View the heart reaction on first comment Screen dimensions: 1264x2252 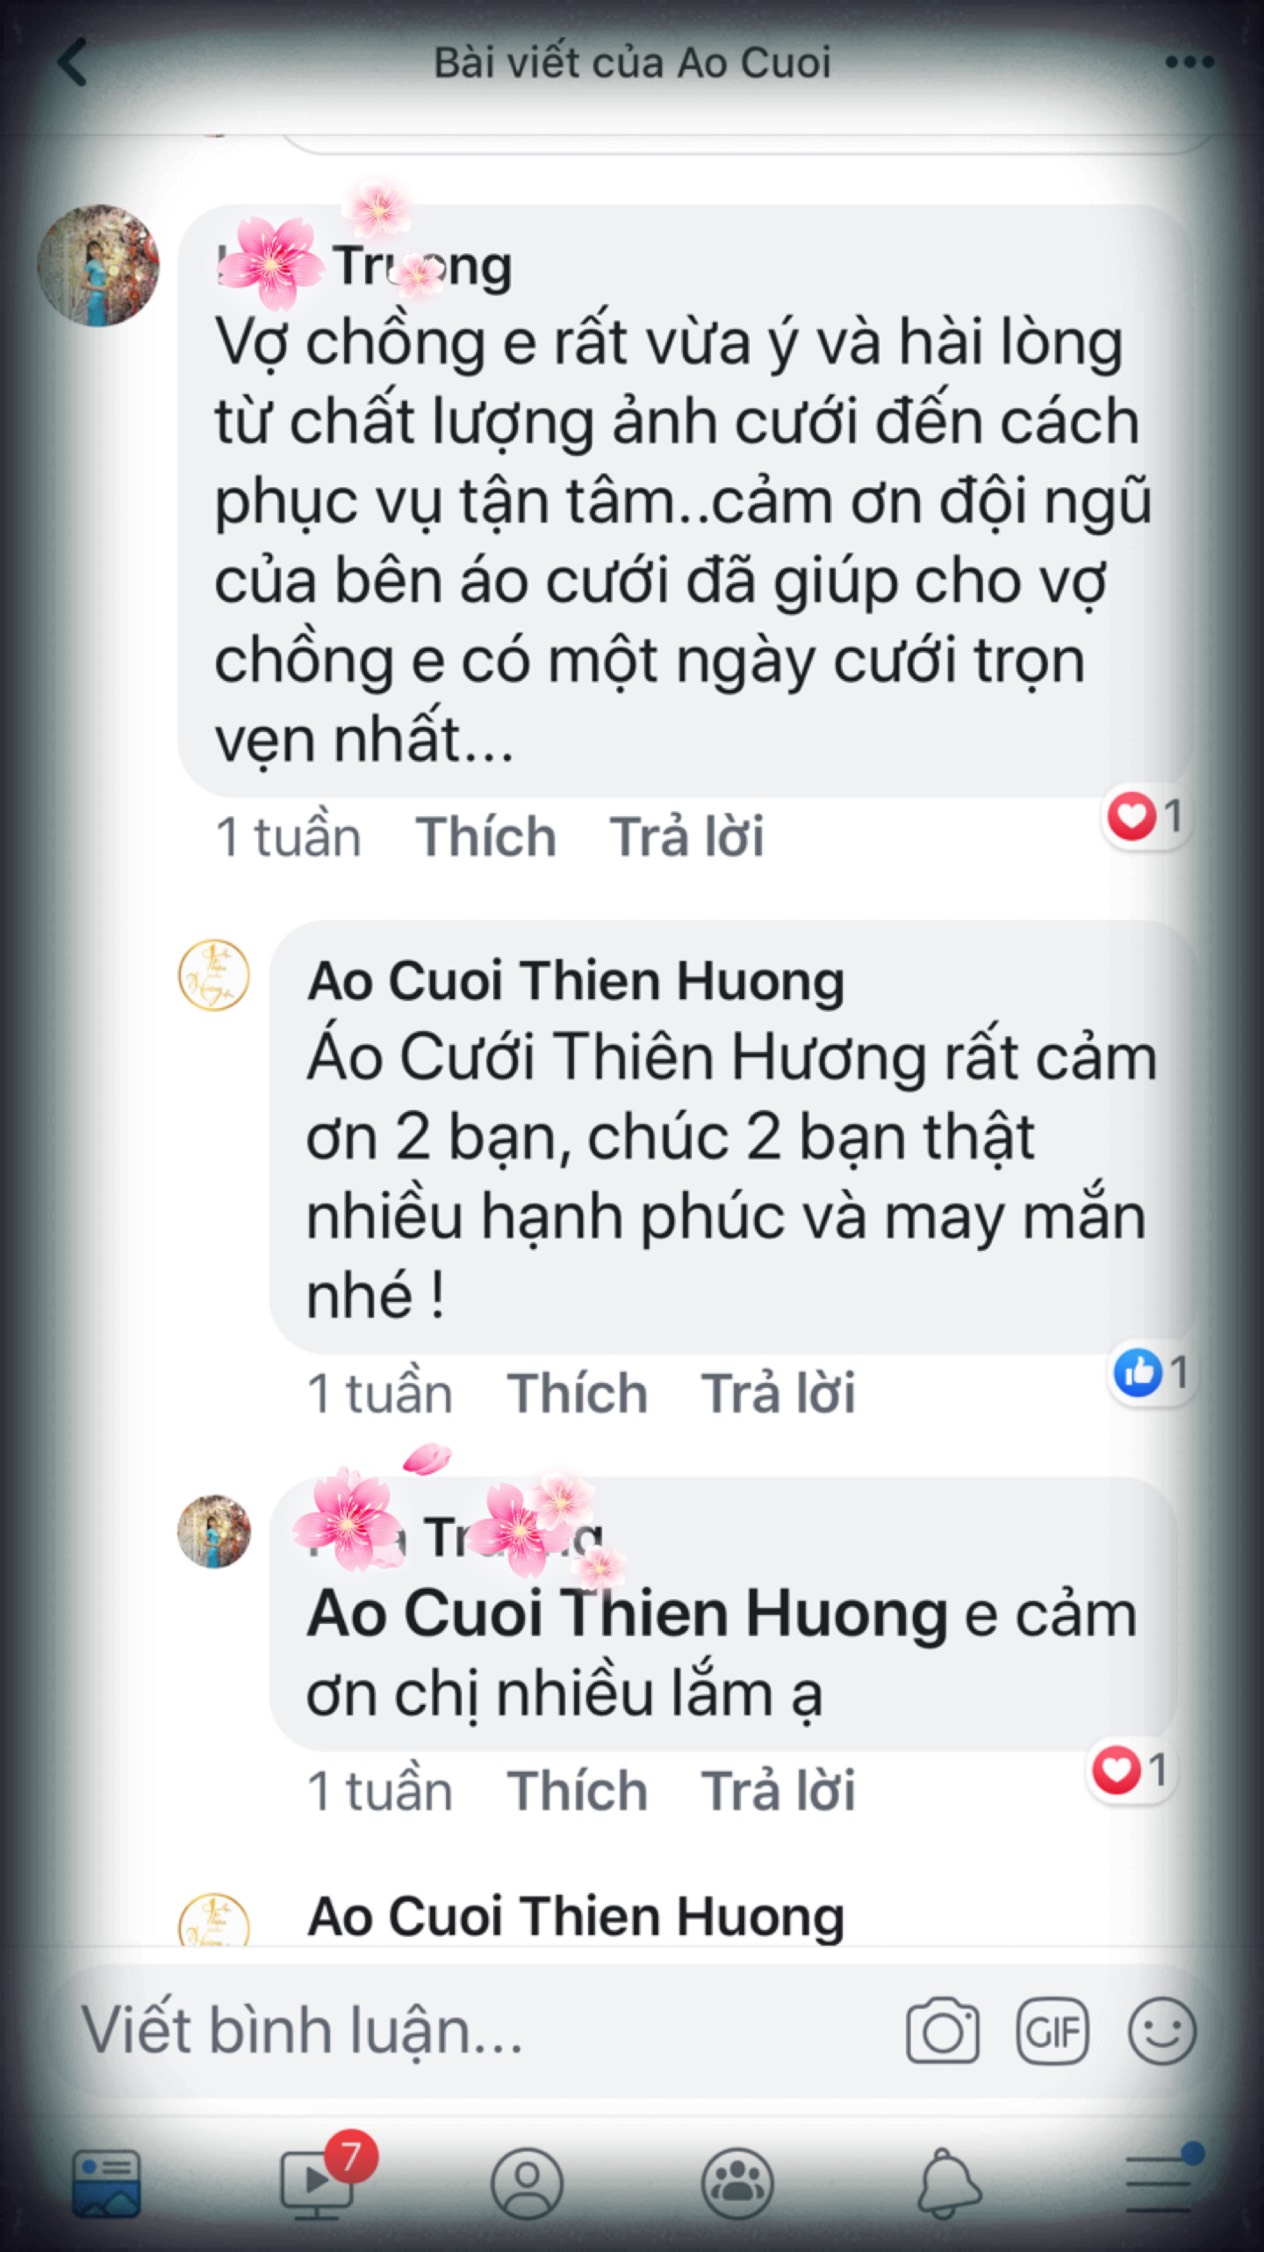coord(1146,816)
